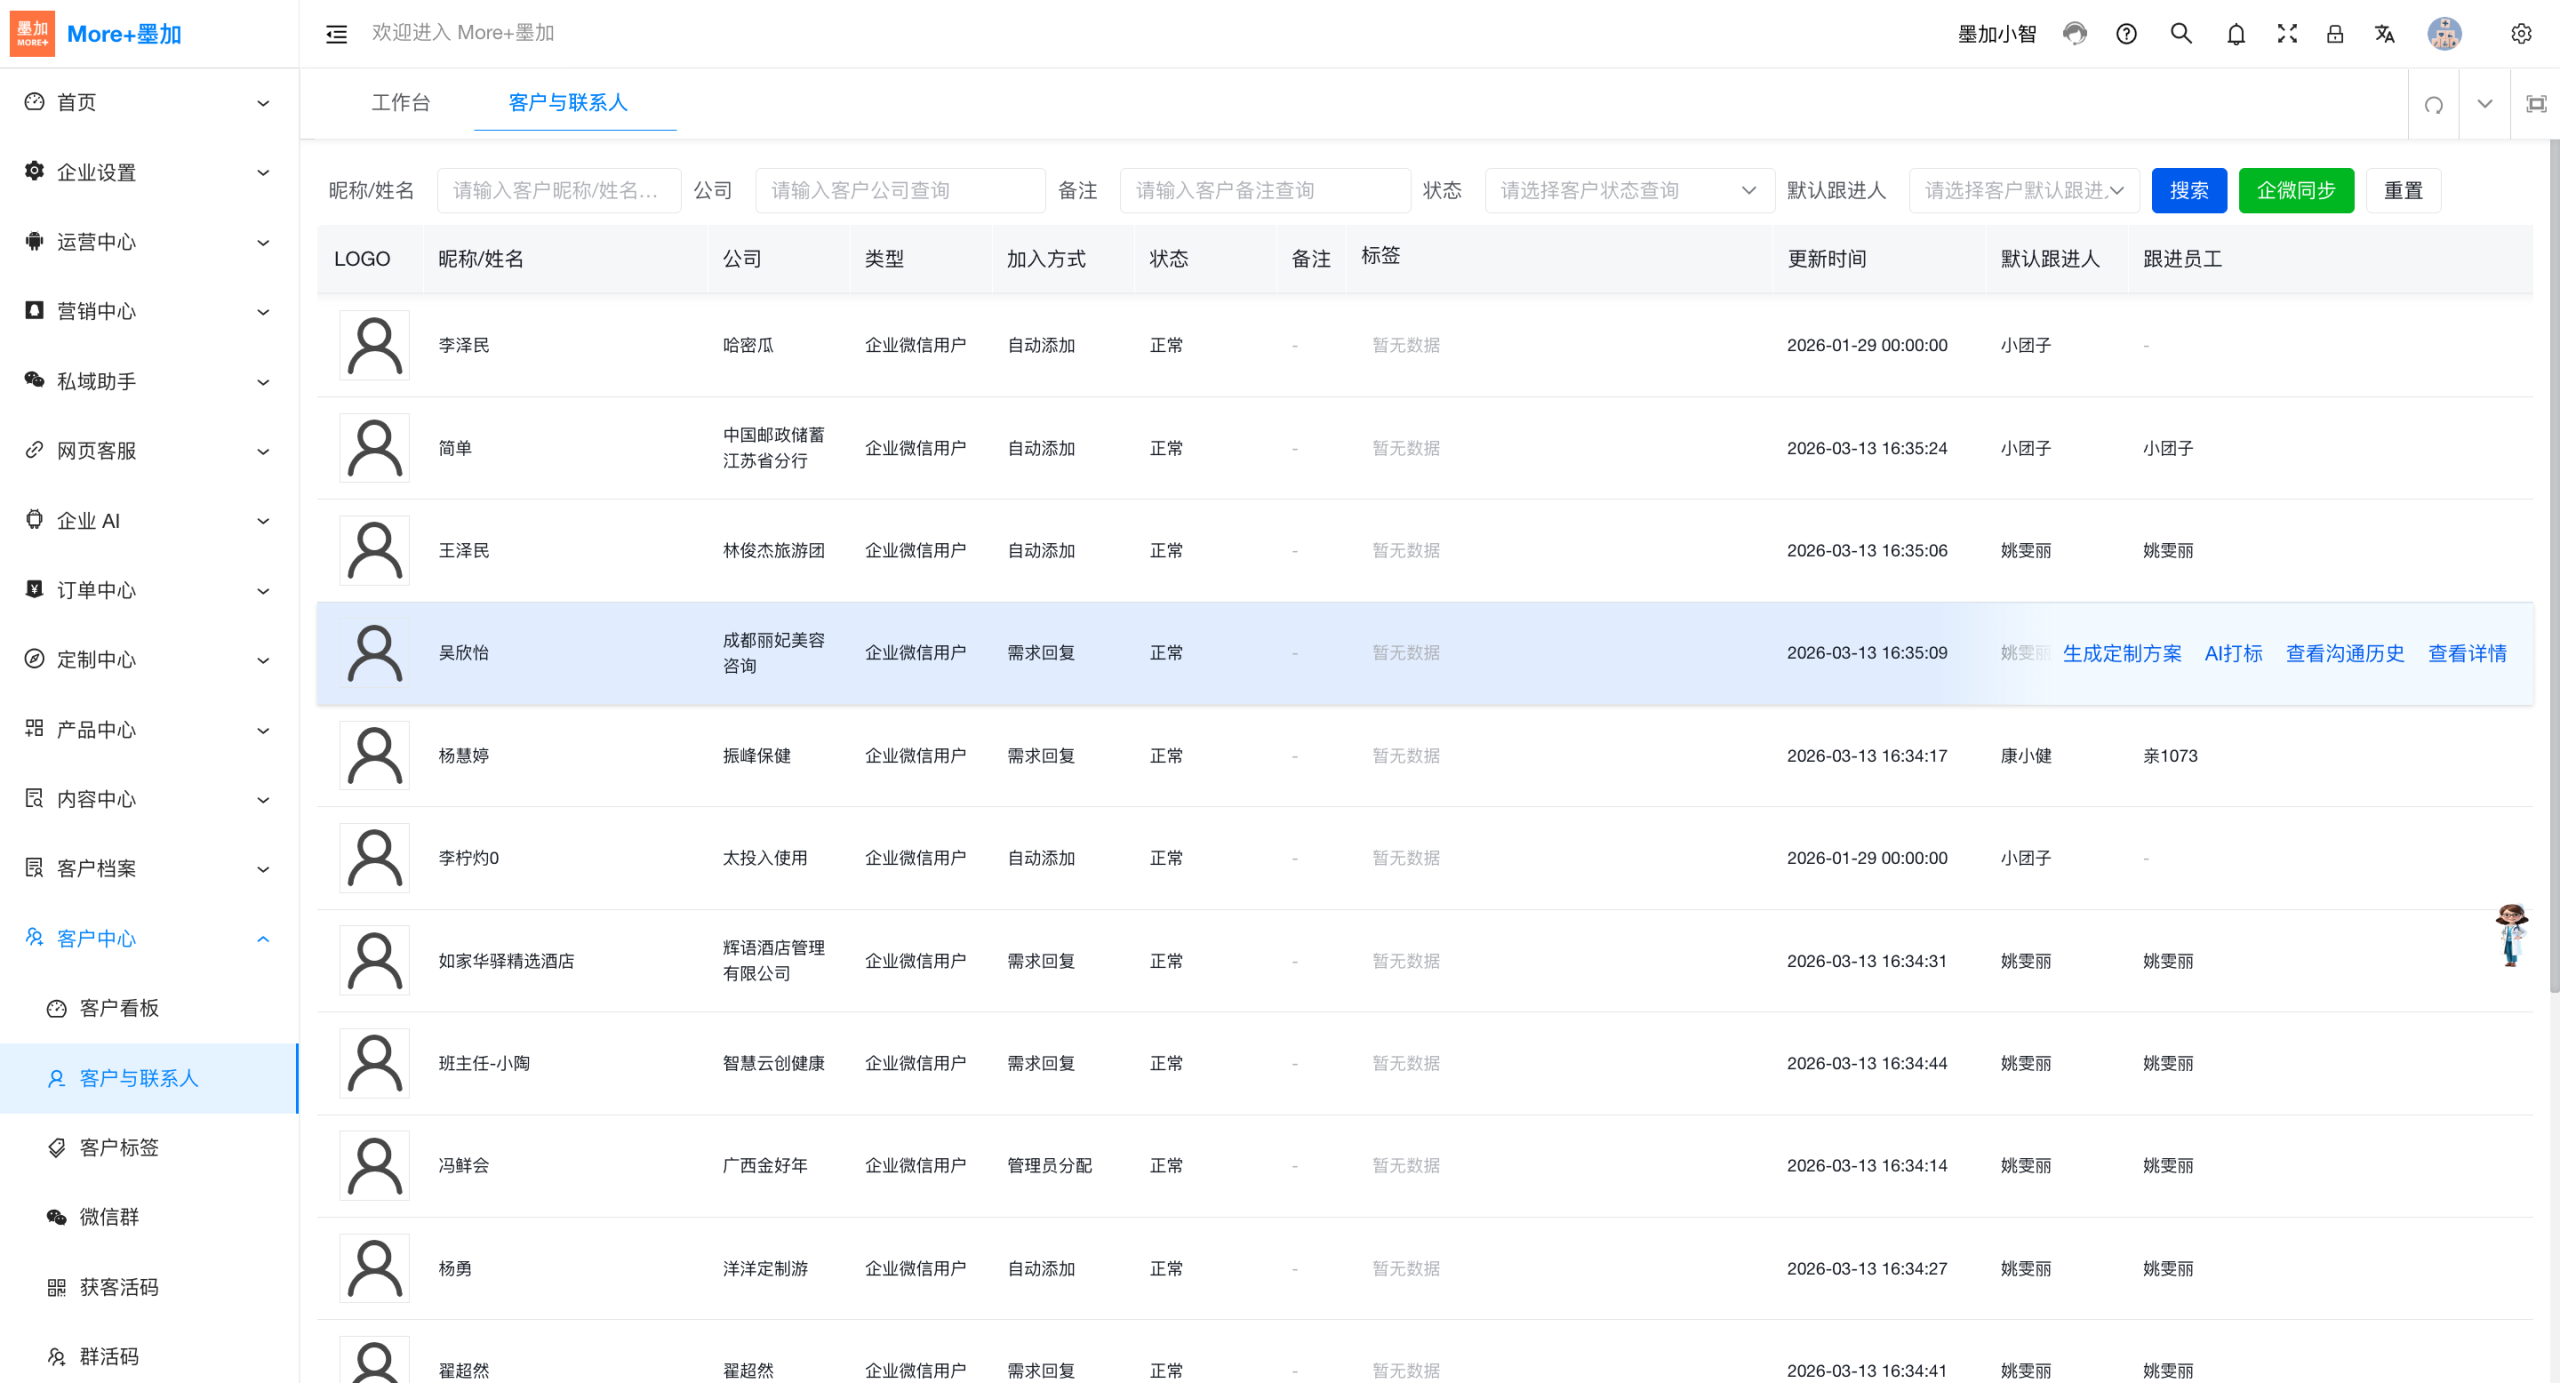Refresh the current tab with the reload icon
The width and height of the screenshot is (2560, 1383).
pyautogui.click(x=2433, y=104)
